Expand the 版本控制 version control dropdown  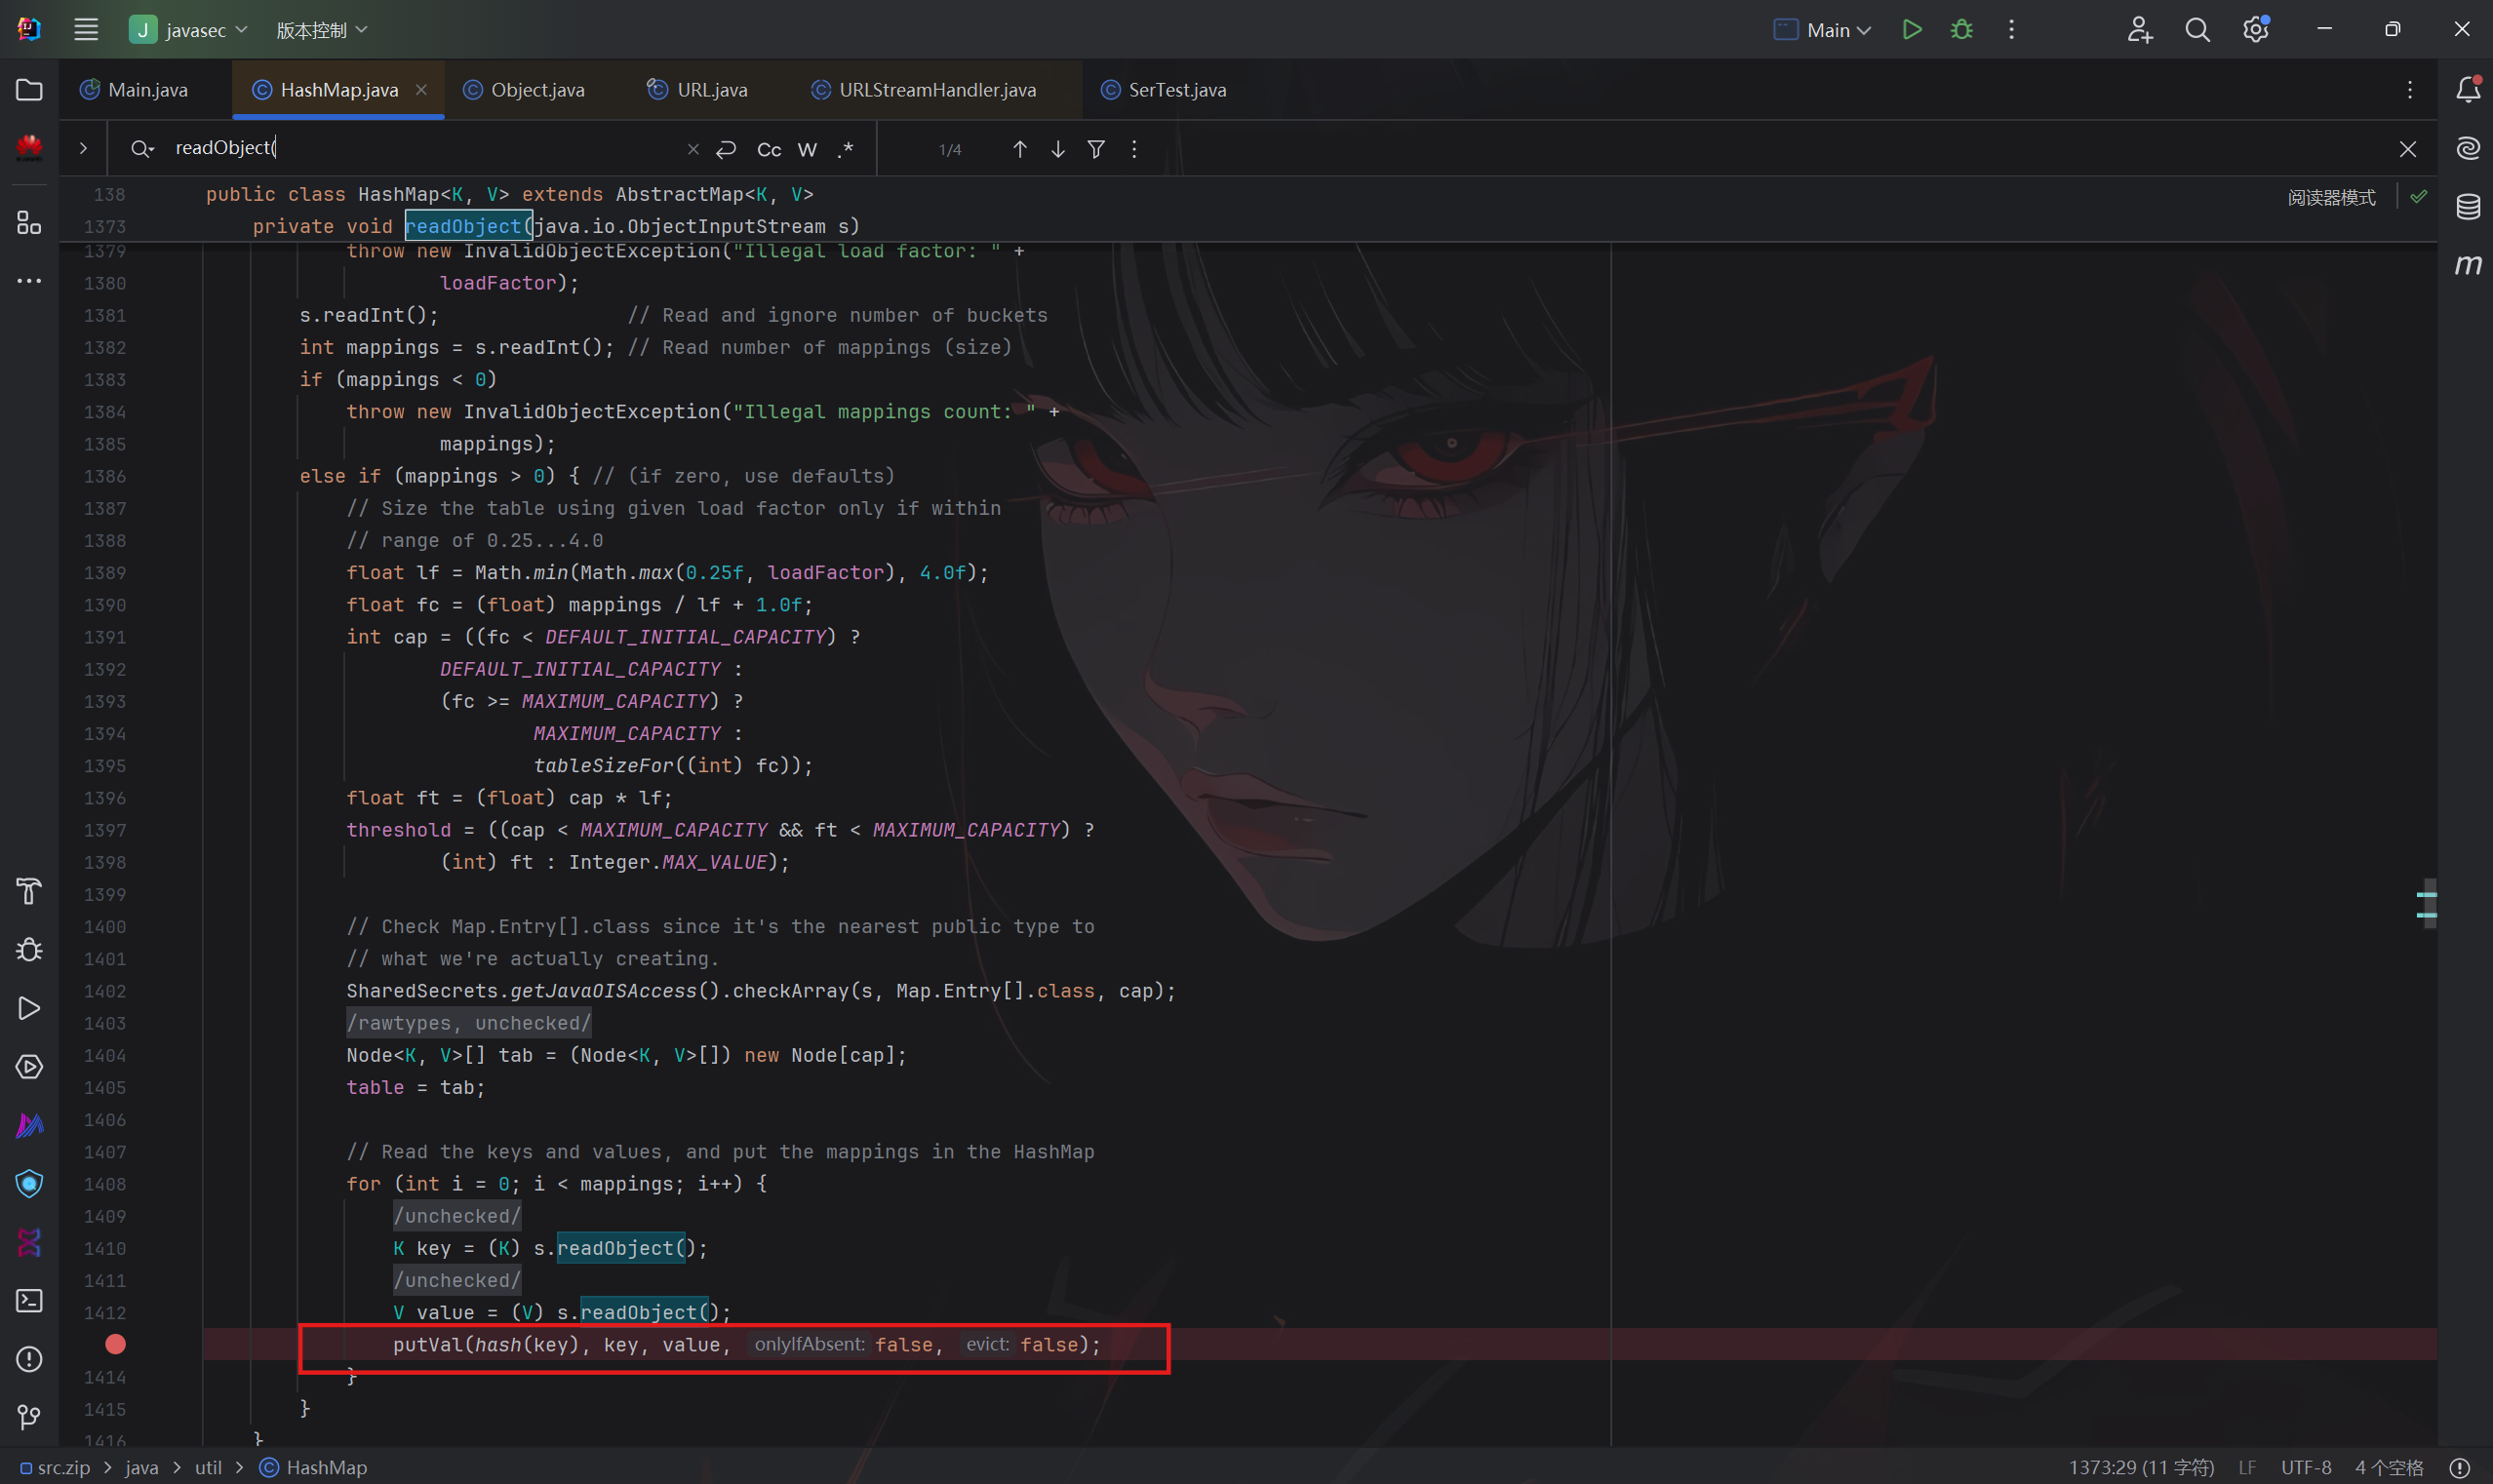click(321, 30)
